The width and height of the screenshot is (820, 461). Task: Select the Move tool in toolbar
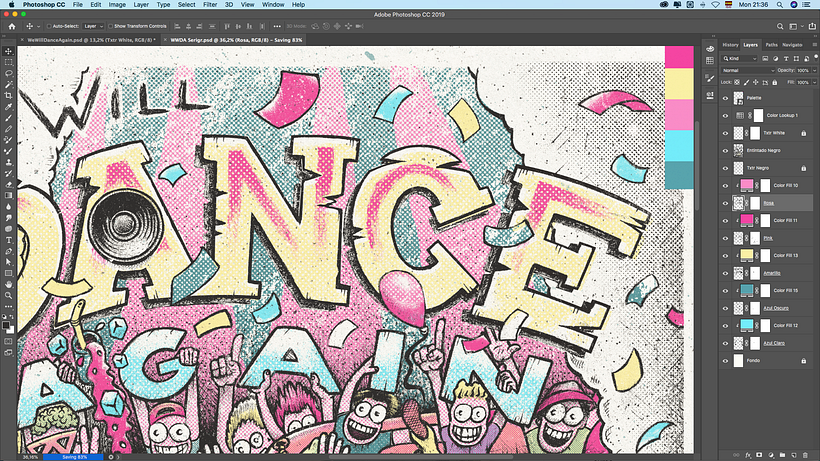[9, 51]
